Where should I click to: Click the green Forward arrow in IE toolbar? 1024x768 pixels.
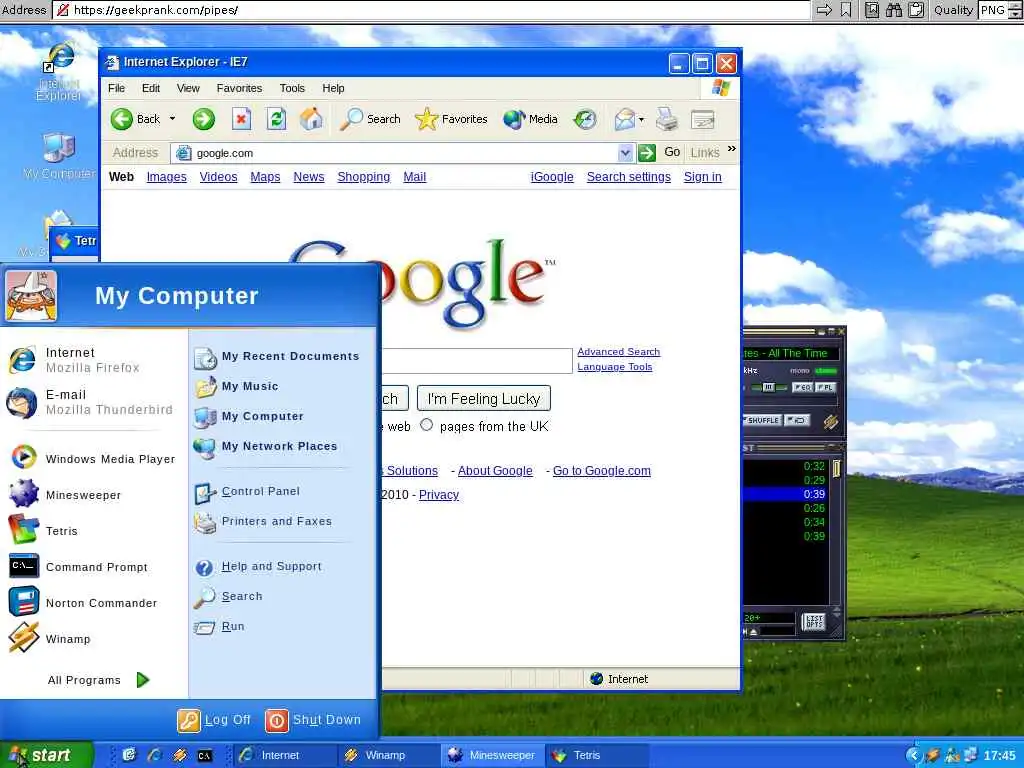[x=204, y=120]
